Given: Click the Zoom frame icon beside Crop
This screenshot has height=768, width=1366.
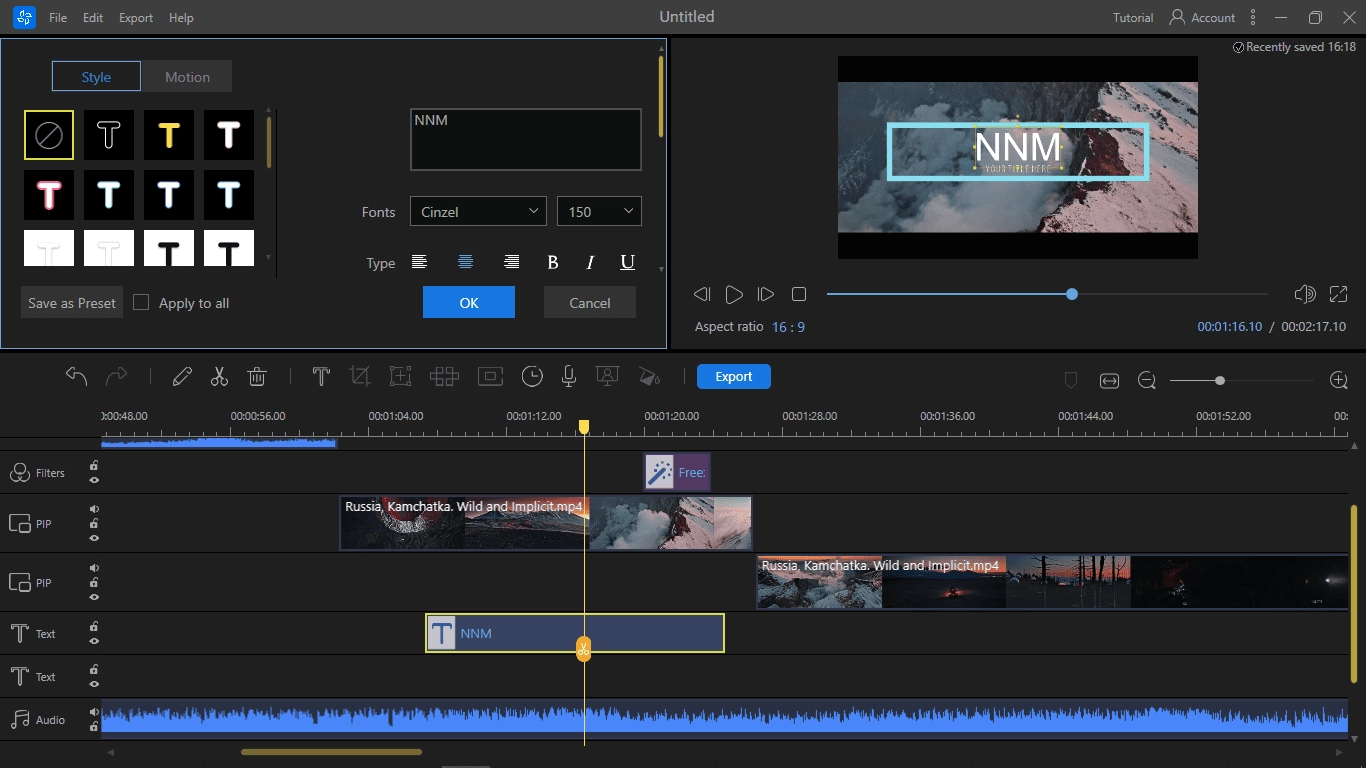Looking at the screenshot, I should [x=401, y=376].
